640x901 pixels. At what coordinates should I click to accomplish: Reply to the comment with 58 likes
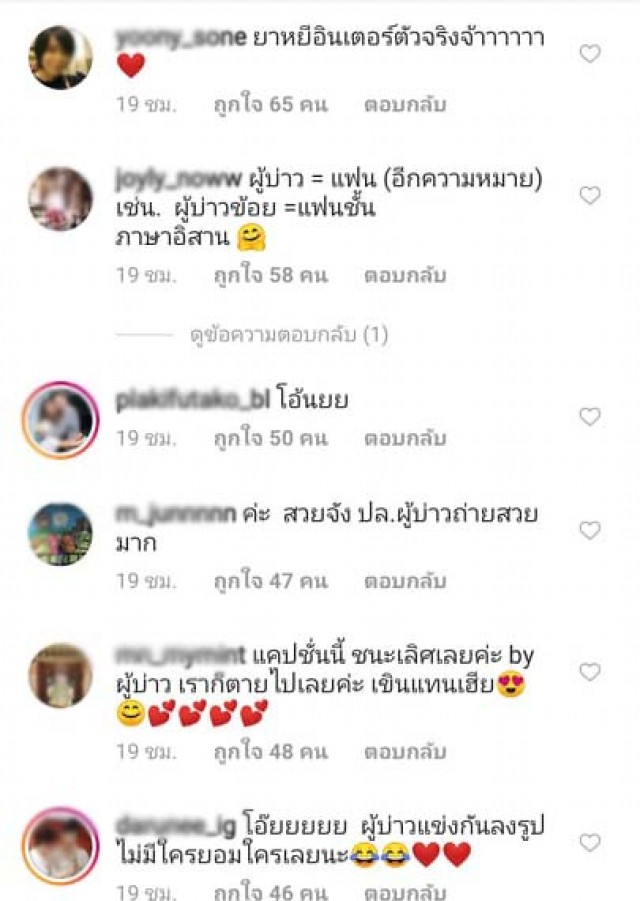tap(405, 275)
